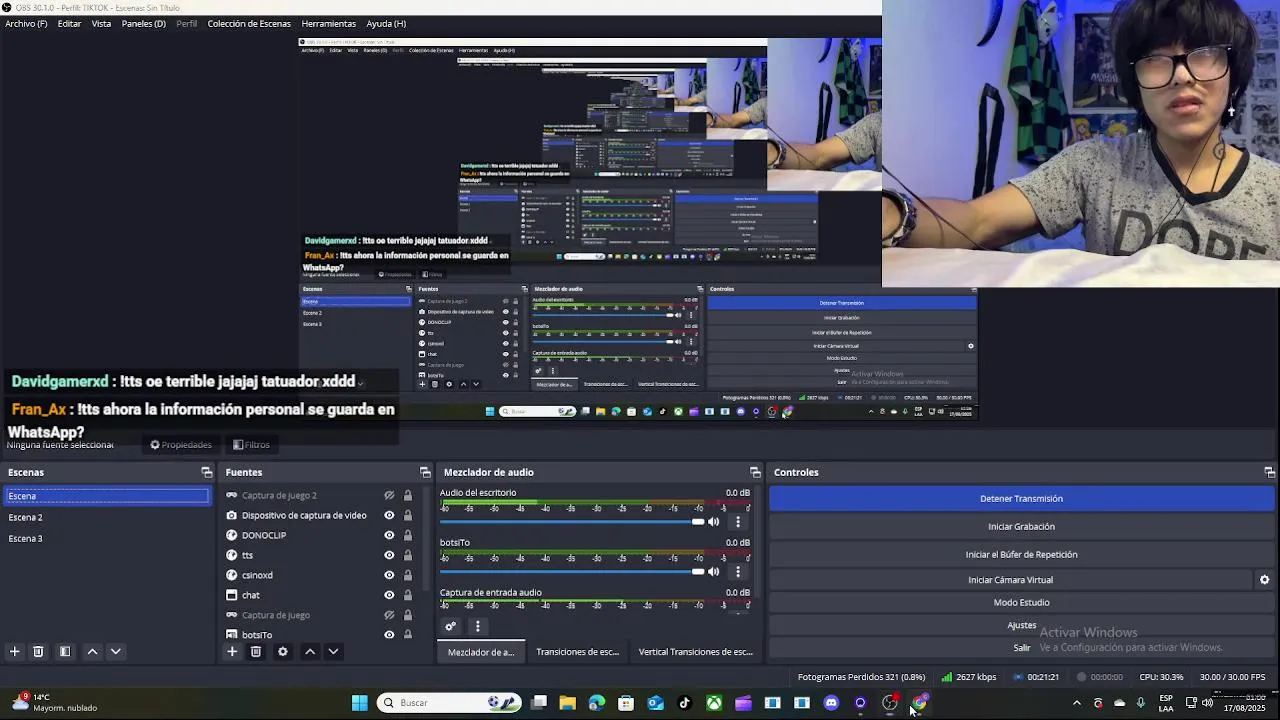Open advanced audio properties gears icon
The image size is (1280, 720).
point(450,626)
